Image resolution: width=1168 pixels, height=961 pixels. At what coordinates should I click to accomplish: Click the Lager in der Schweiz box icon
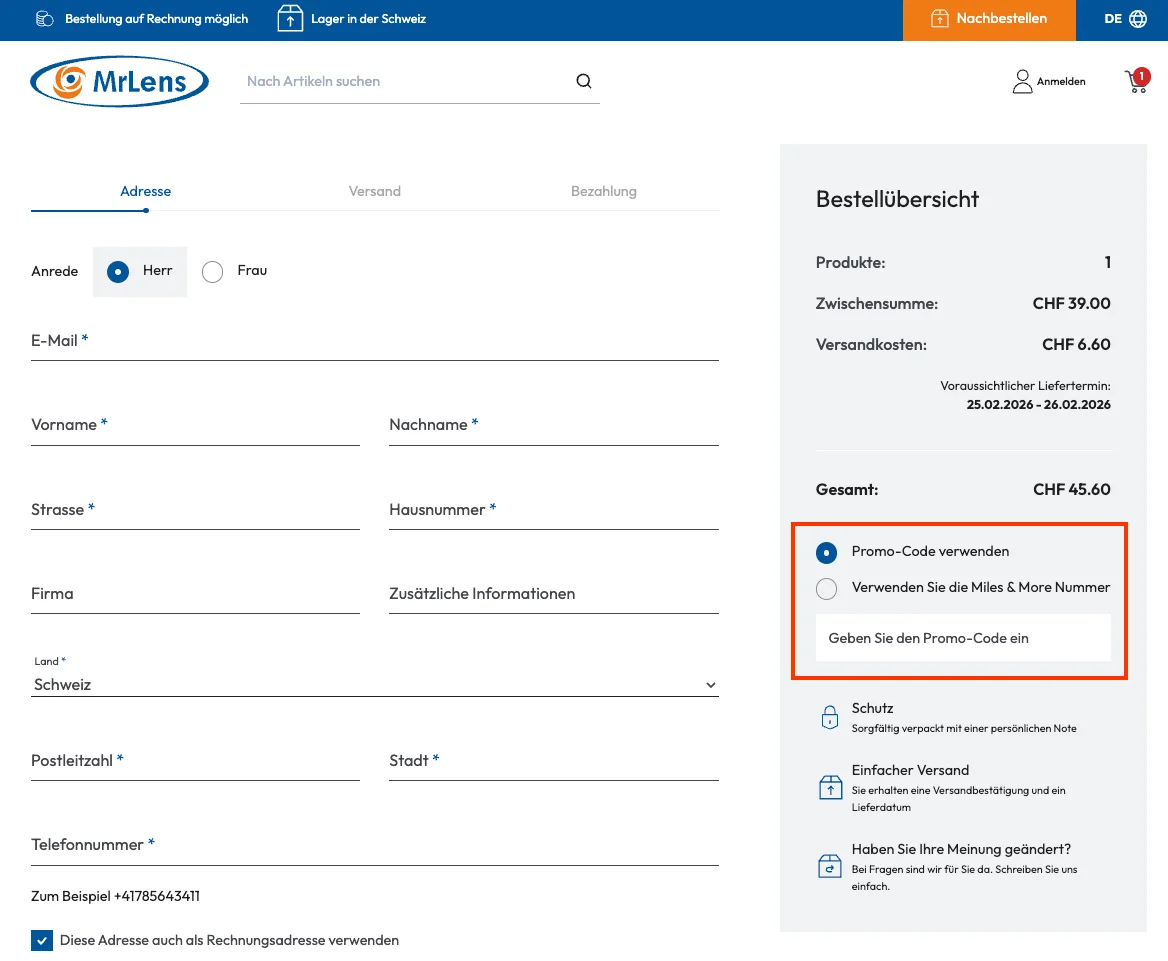coord(290,19)
